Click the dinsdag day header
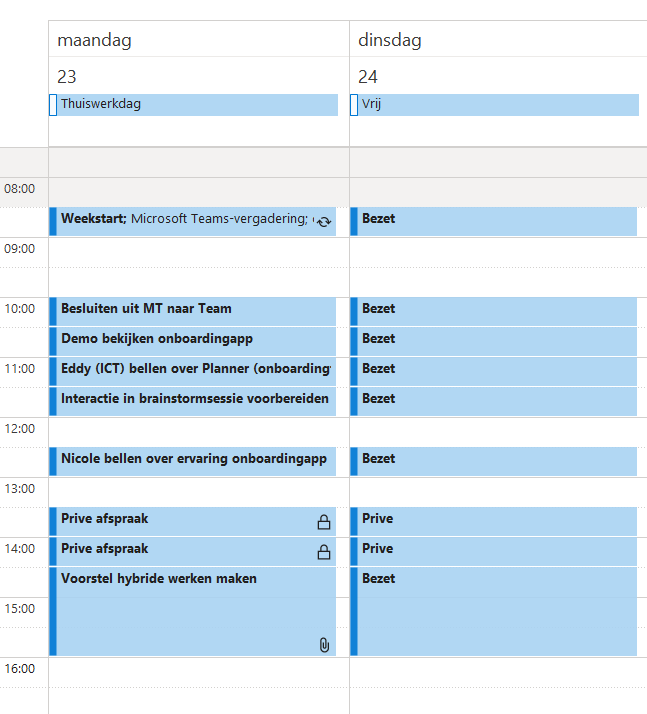This screenshot has width=647, height=714. point(390,40)
